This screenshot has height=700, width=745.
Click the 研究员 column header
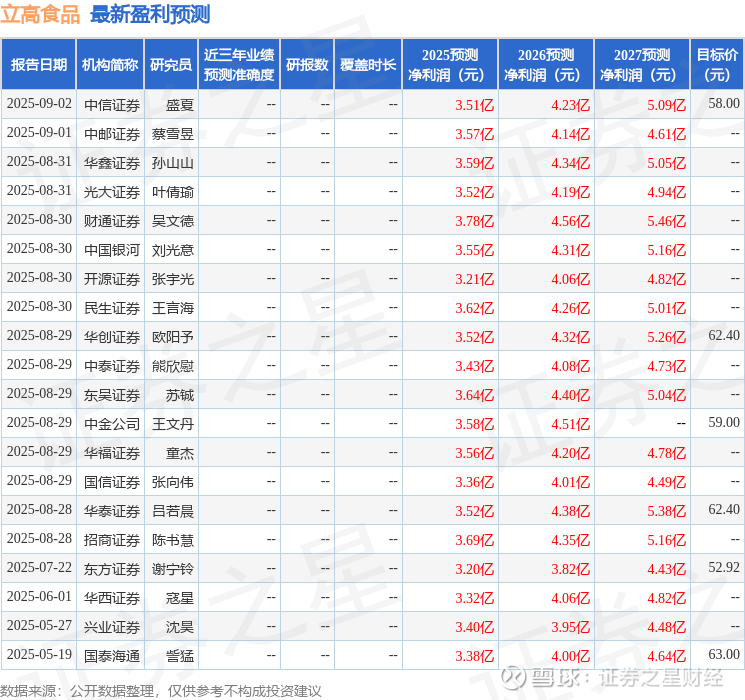(171, 65)
